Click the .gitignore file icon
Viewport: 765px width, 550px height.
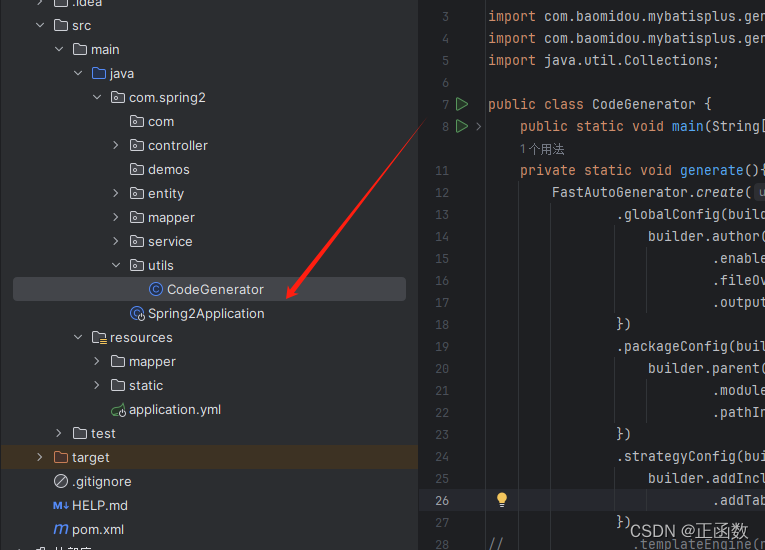[60, 481]
